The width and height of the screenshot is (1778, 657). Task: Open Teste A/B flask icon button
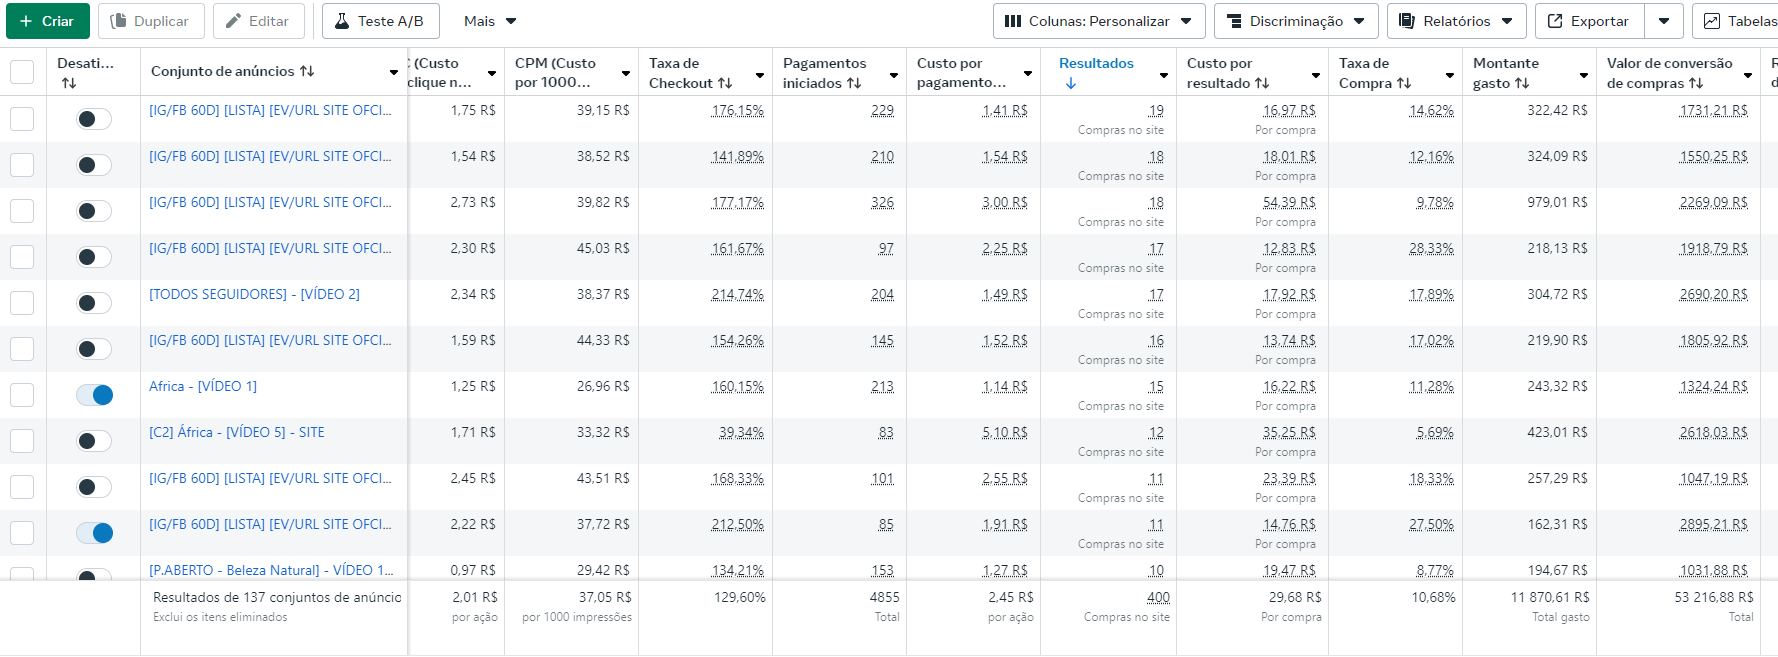(x=378, y=21)
